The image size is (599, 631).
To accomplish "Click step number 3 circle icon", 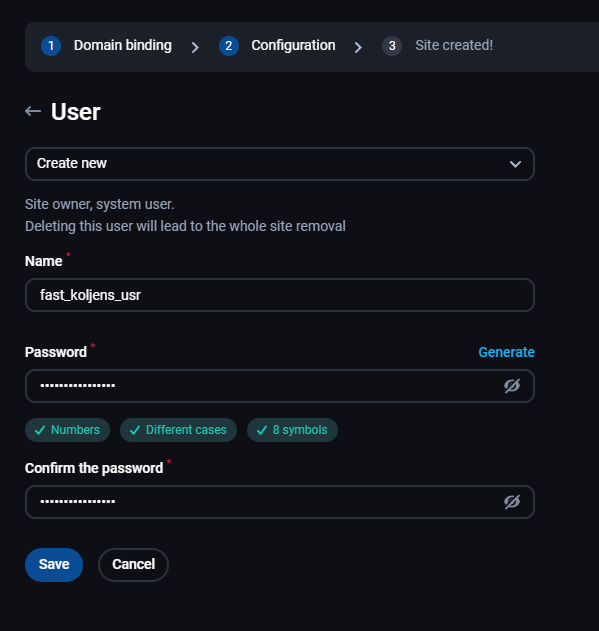I will click(x=392, y=46).
